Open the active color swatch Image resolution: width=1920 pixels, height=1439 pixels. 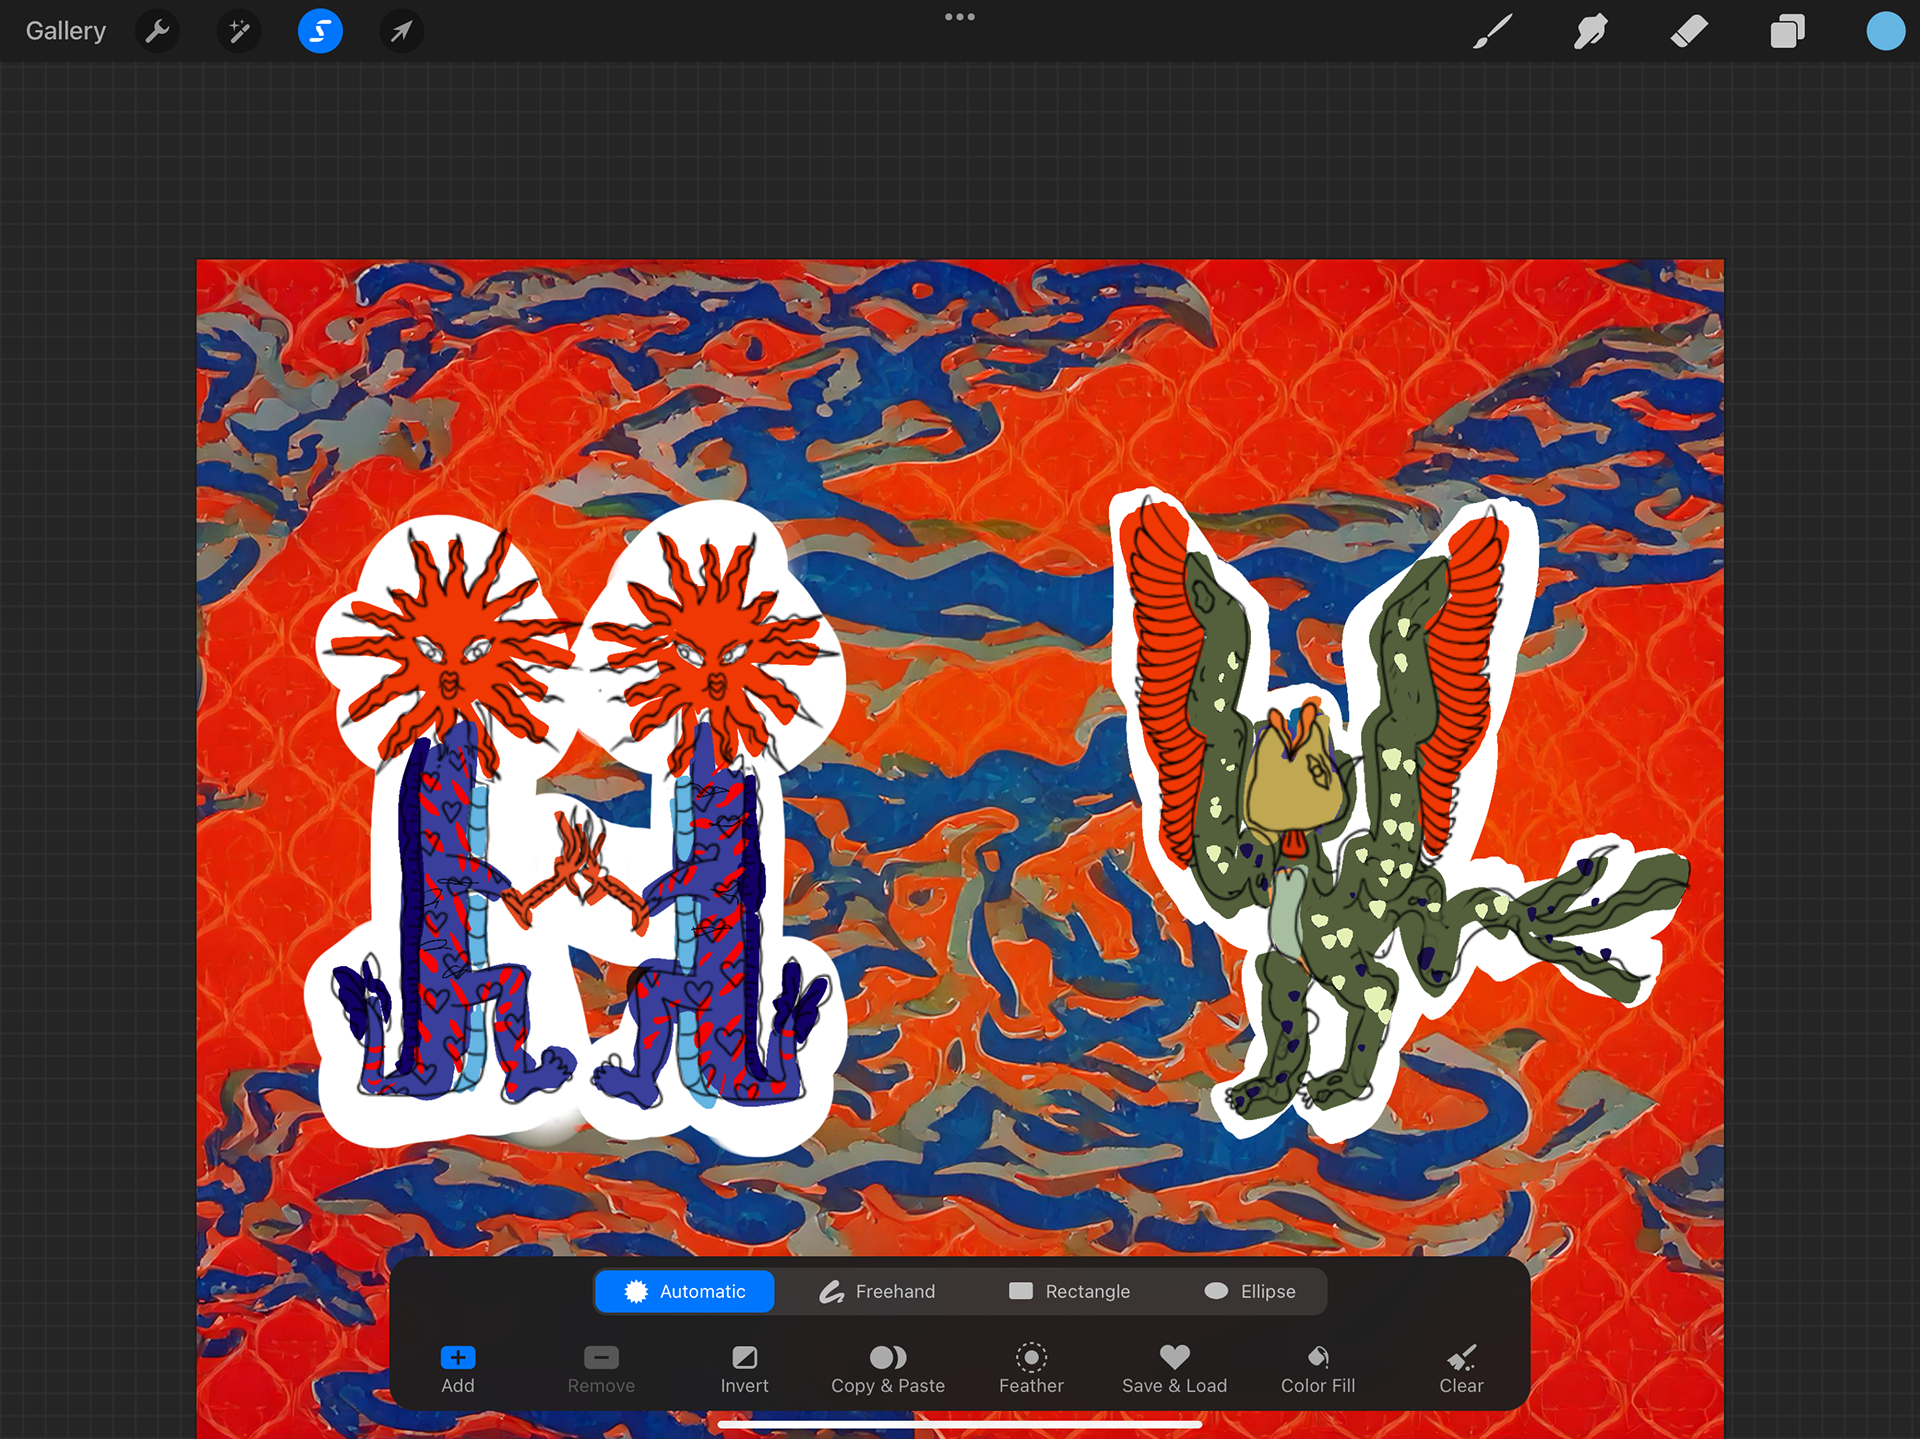1885,31
